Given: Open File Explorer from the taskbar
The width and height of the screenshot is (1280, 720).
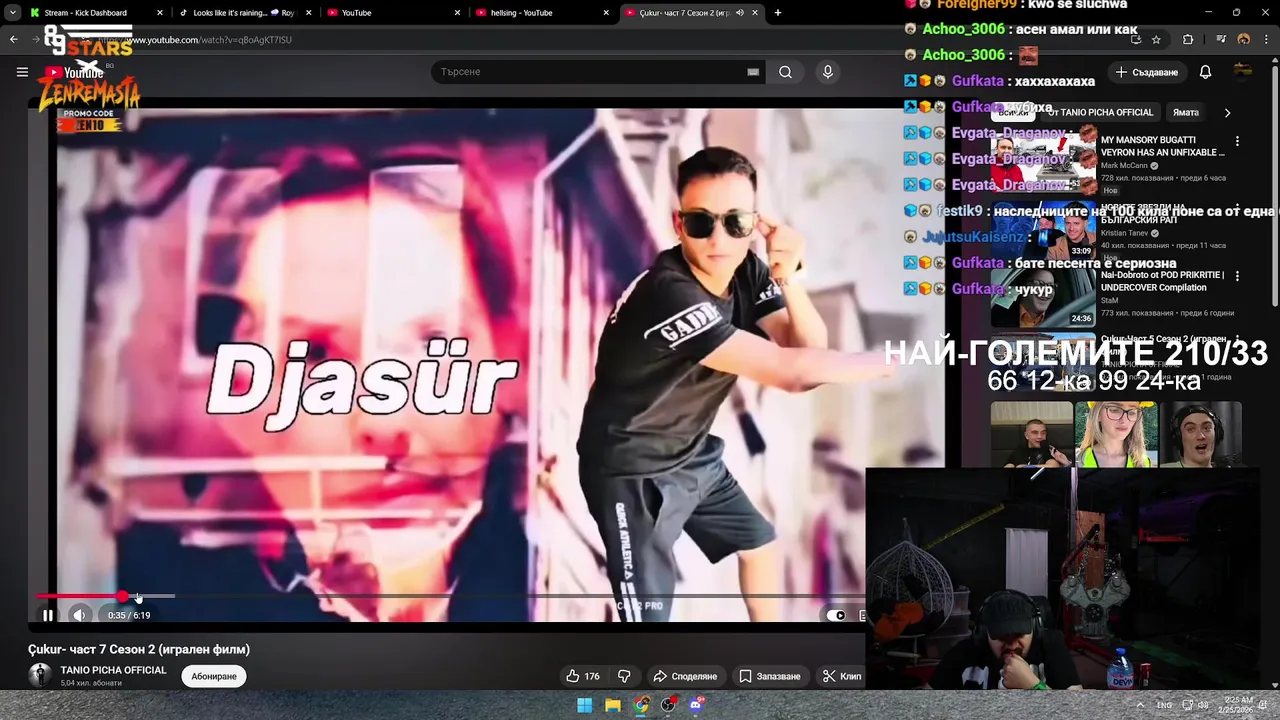Looking at the screenshot, I should [x=613, y=704].
